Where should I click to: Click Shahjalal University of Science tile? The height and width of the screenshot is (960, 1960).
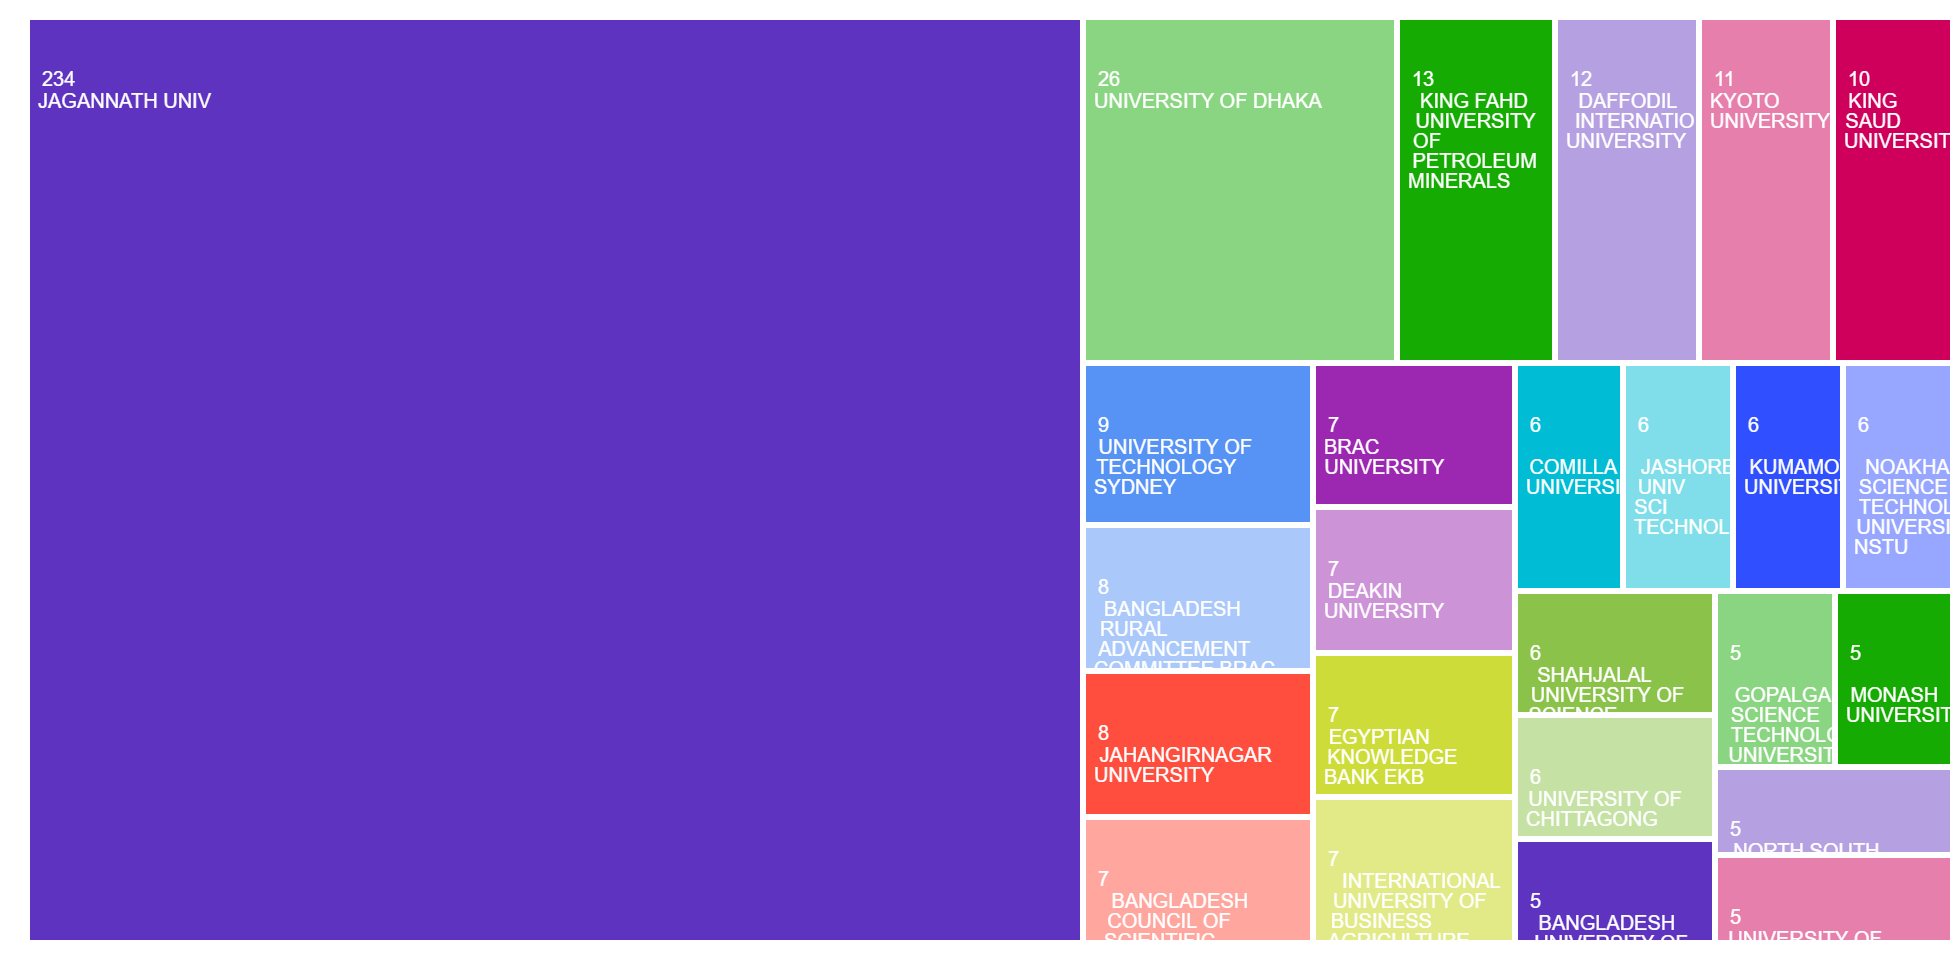tap(1614, 653)
